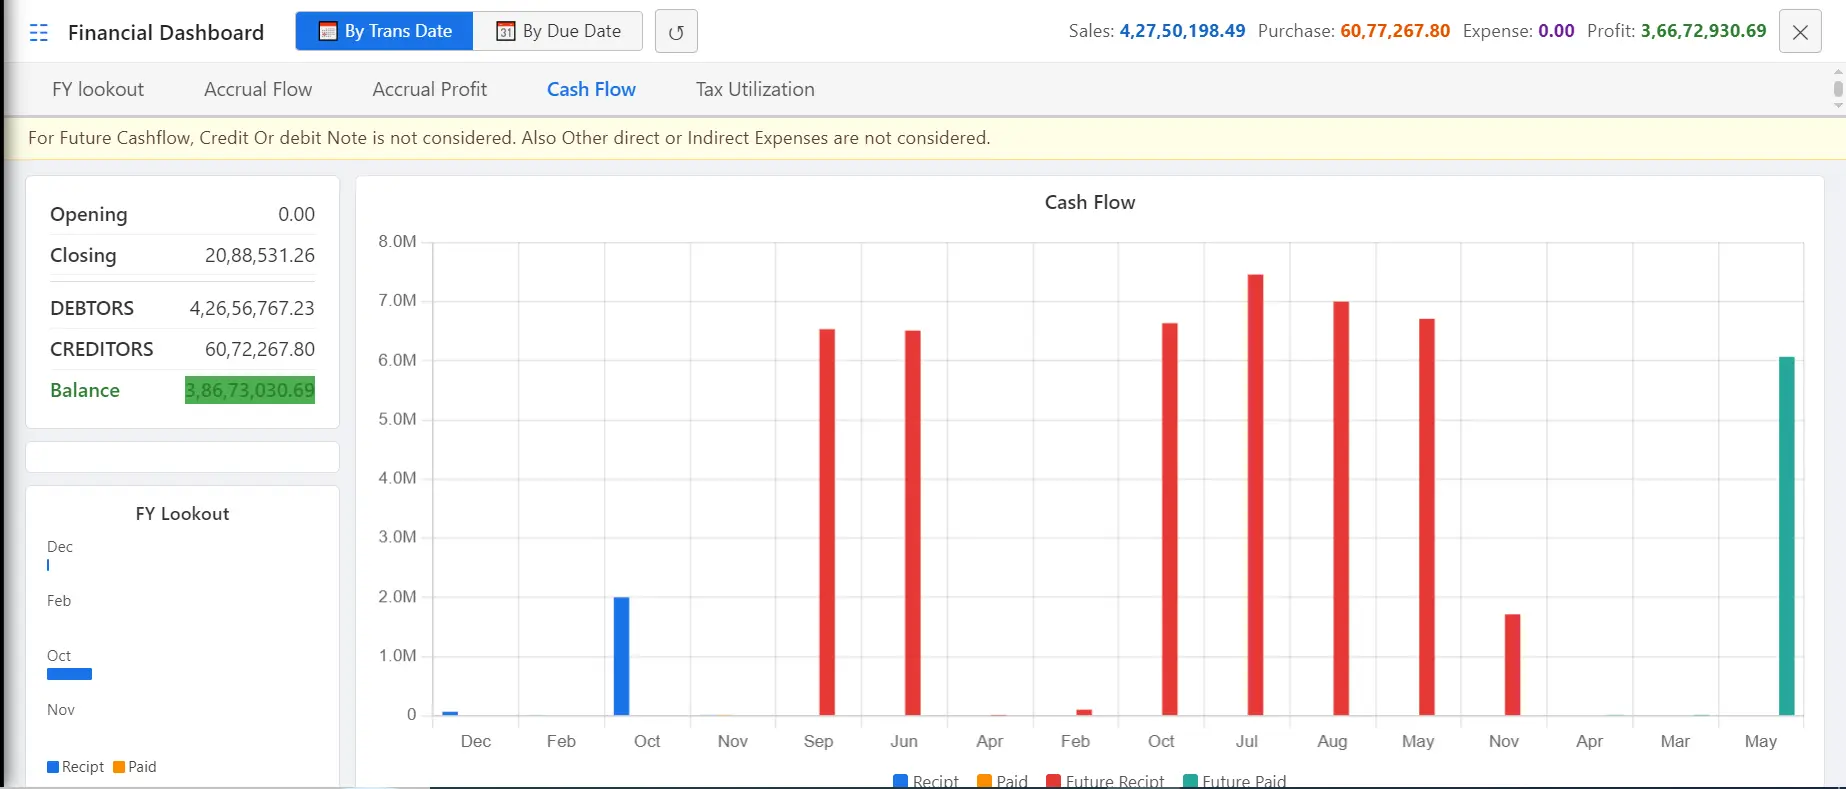Screen dimensions: 1846x789
Task: Click the red Sep future receipt bar
Action: (827, 522)
